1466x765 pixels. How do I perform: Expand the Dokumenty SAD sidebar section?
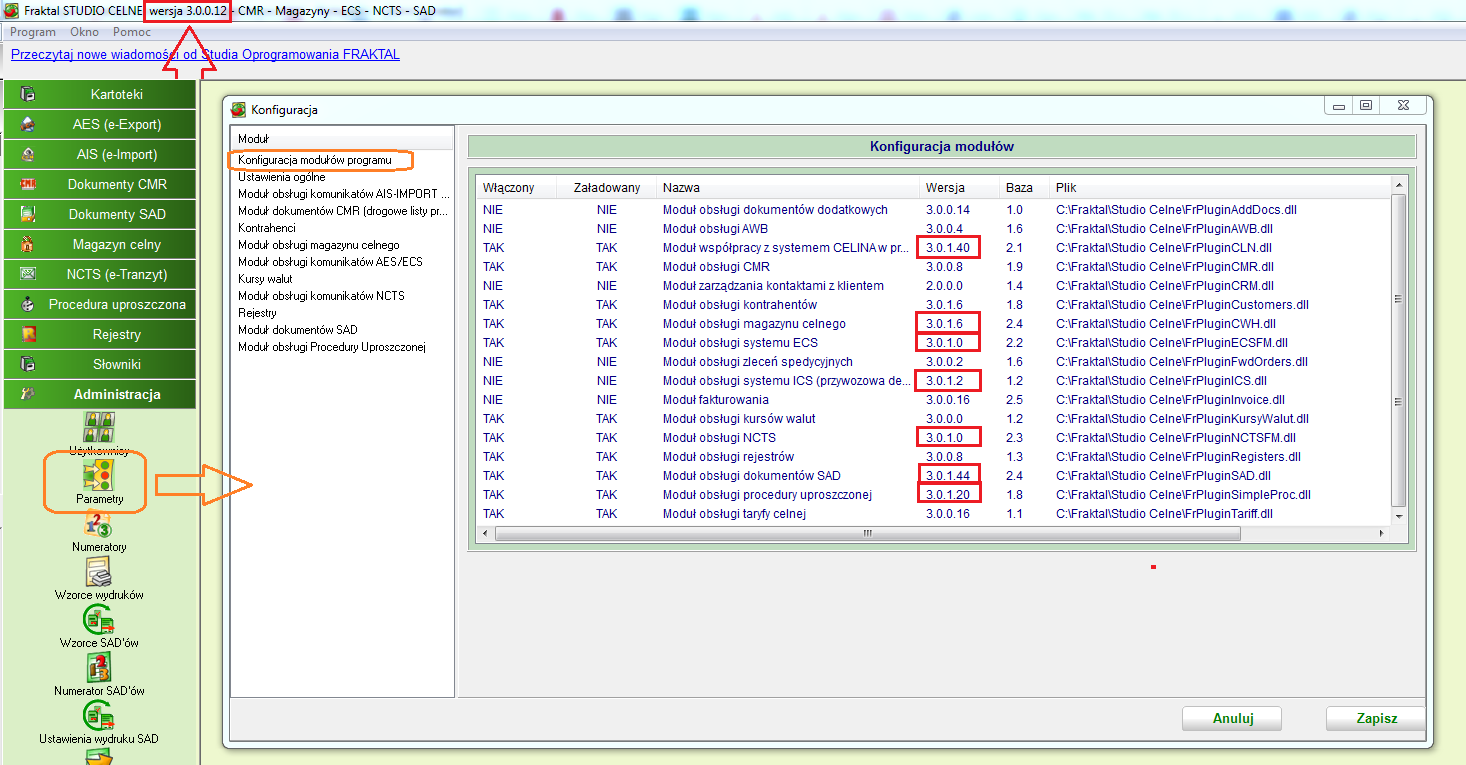(99, 214)
